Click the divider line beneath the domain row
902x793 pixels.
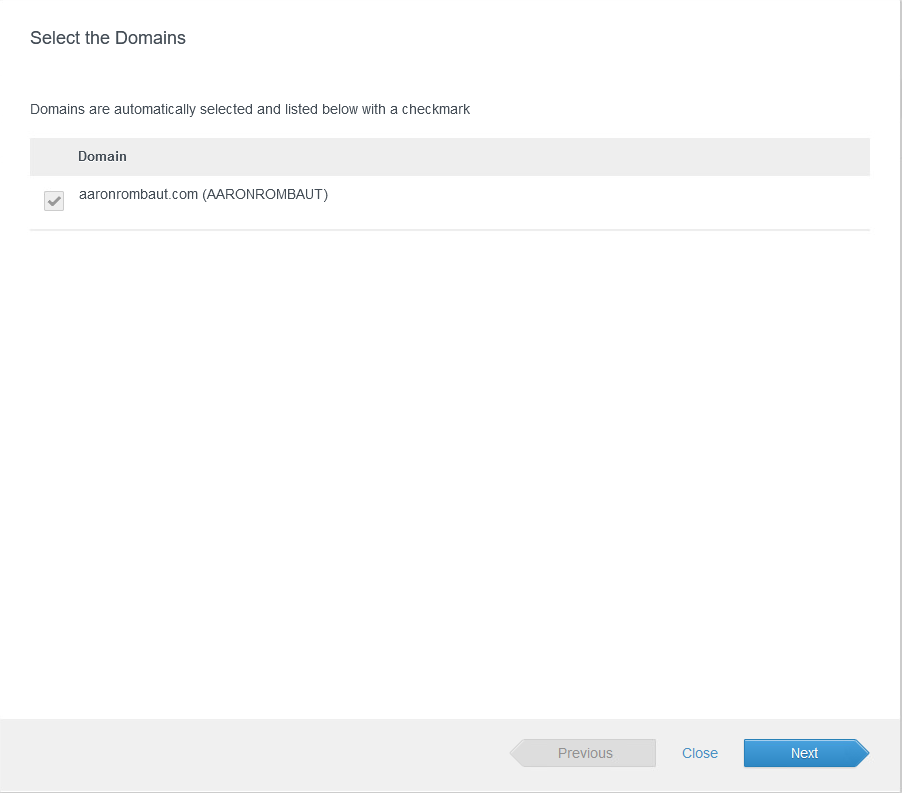450,230
